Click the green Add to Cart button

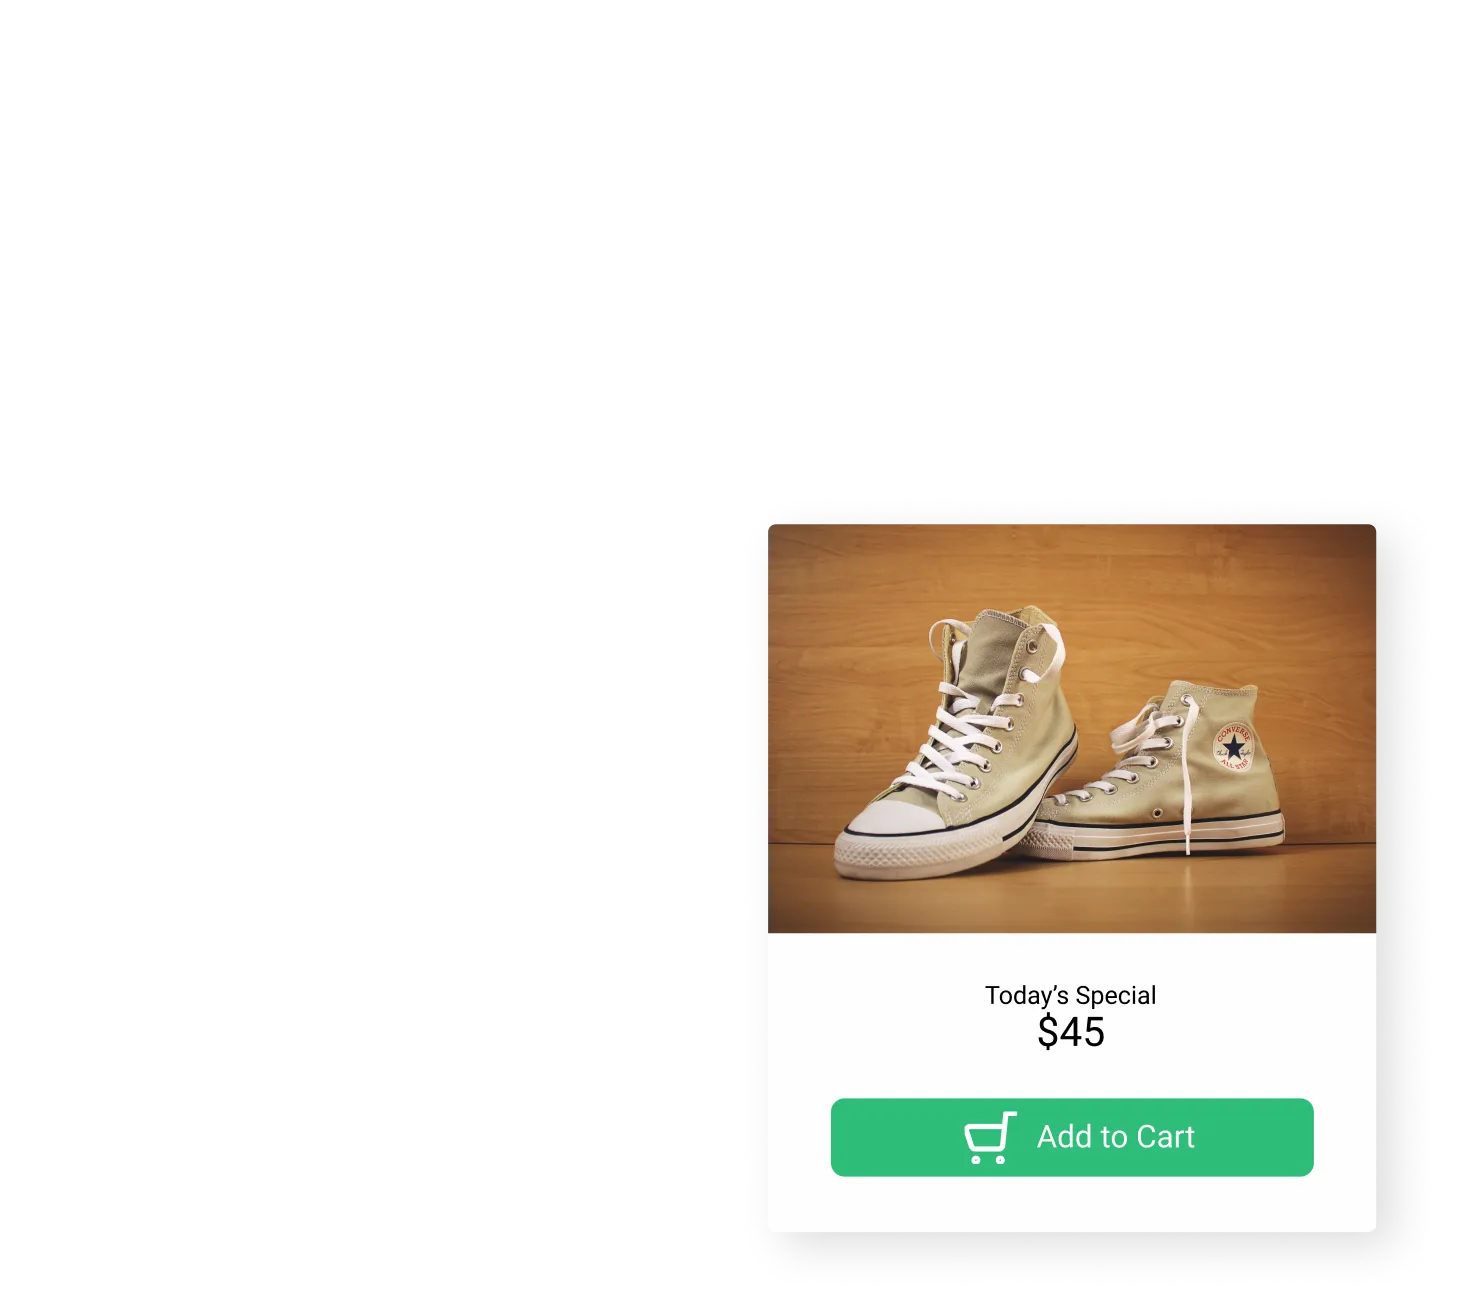[1072, 1138]
